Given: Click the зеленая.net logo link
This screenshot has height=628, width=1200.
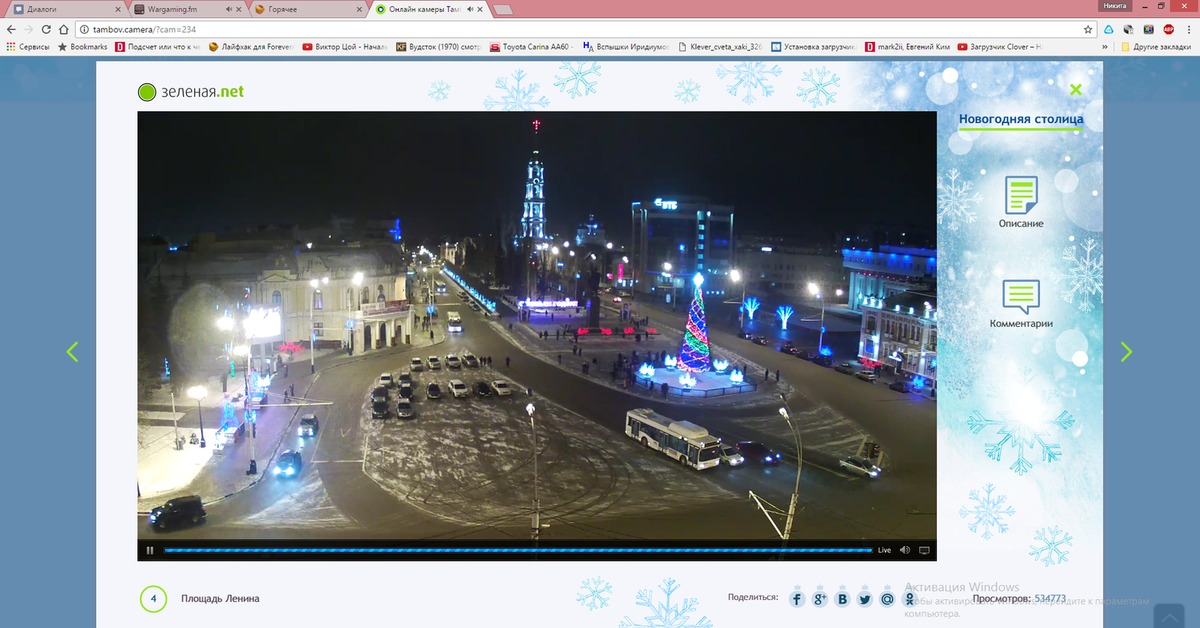Looking at the screenshot, I should [x=190, y=92].
